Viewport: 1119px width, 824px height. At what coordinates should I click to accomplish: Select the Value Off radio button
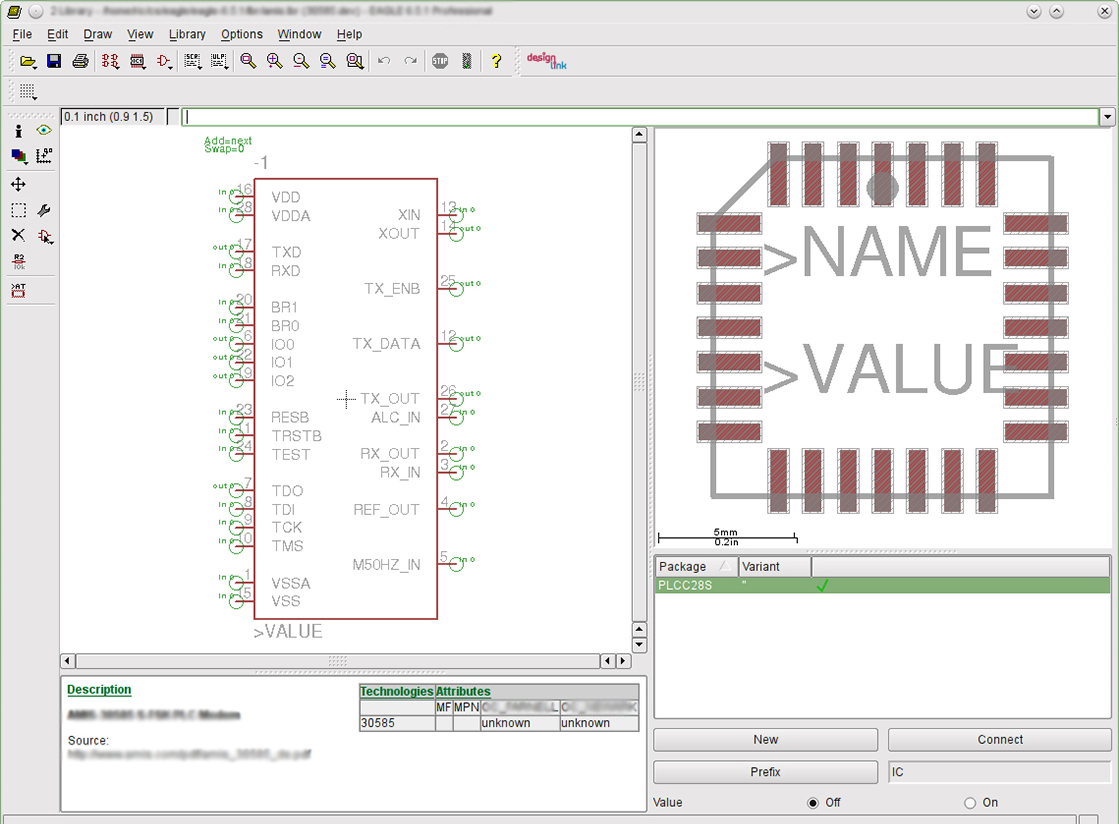tap(813, 803)
